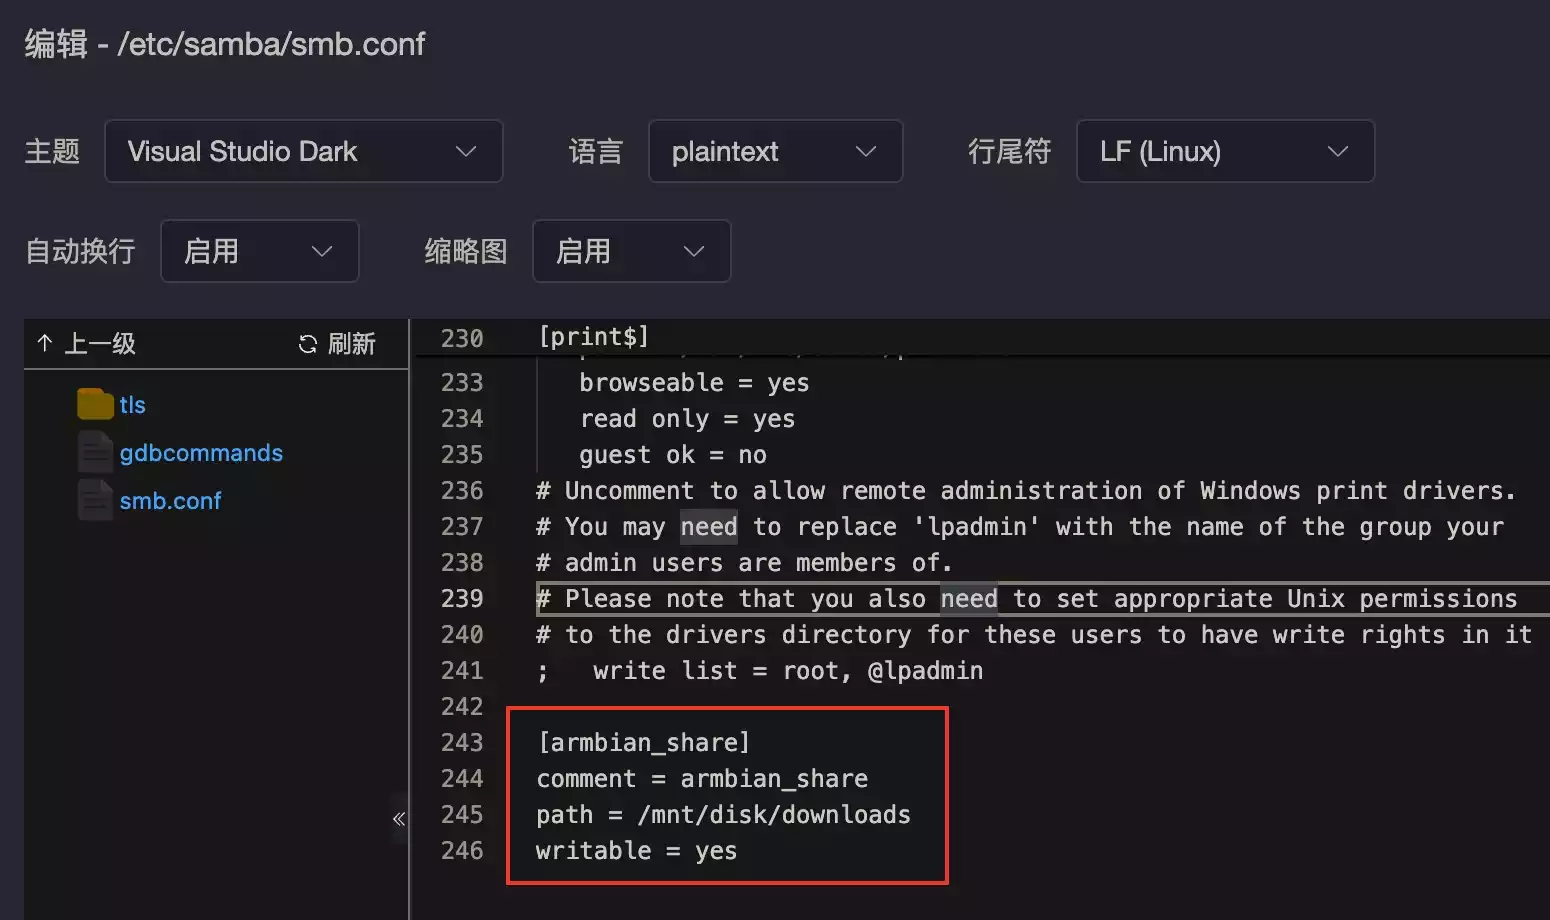Screen dimensions: 1550x920
Task: Click the 上一级 go up button
Action: [x=99, y=344]
